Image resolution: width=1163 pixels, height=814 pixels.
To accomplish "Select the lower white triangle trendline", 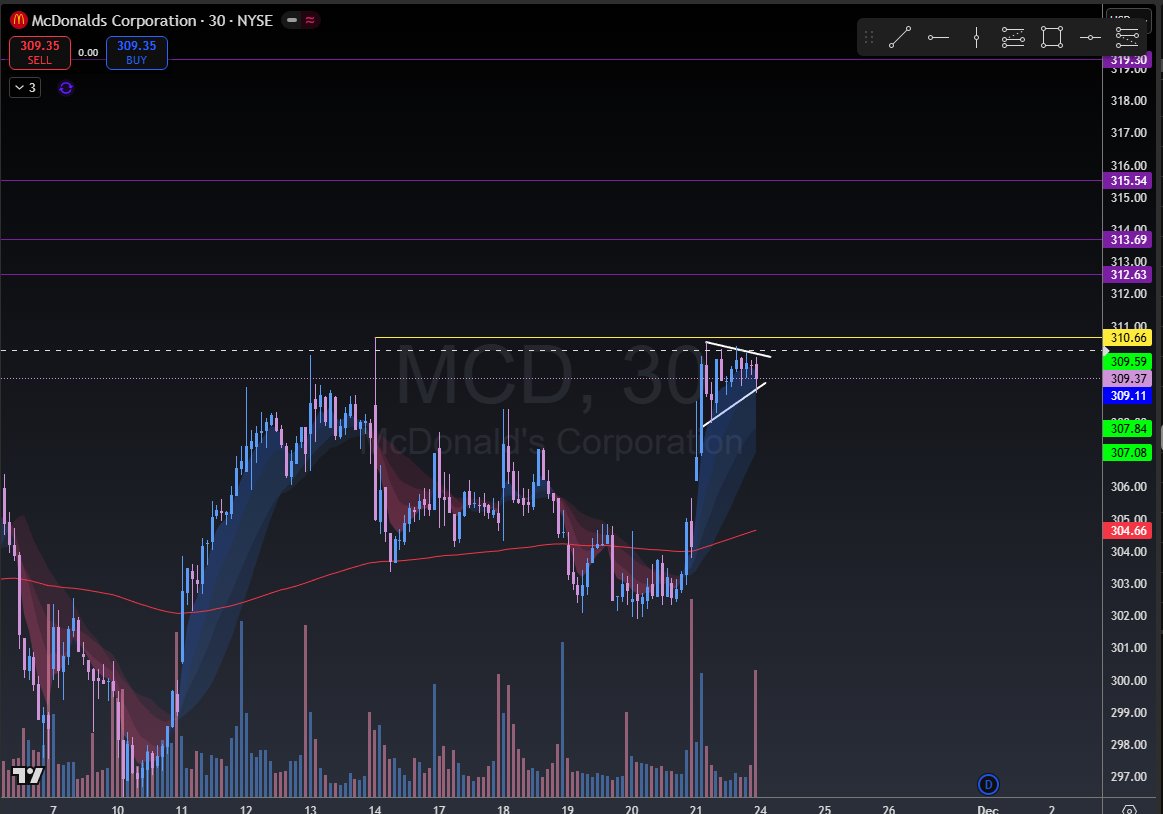I will 734,404.
